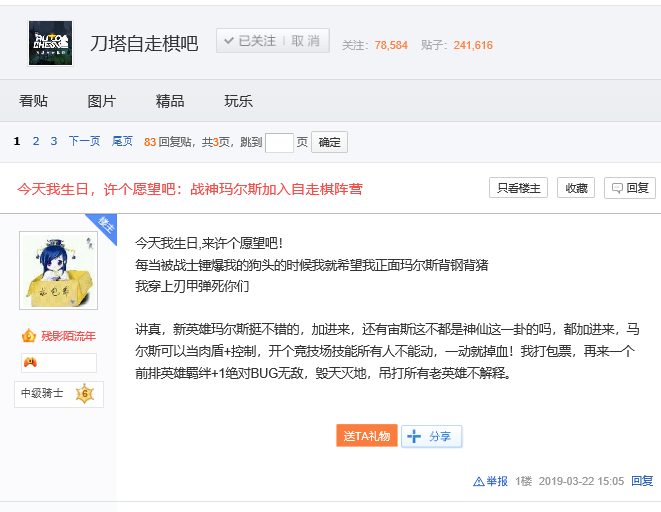The height and width of the screenshot is (512, 661).
Task: Go to 下一页 in the pagination
Action: tap(84, 142)
